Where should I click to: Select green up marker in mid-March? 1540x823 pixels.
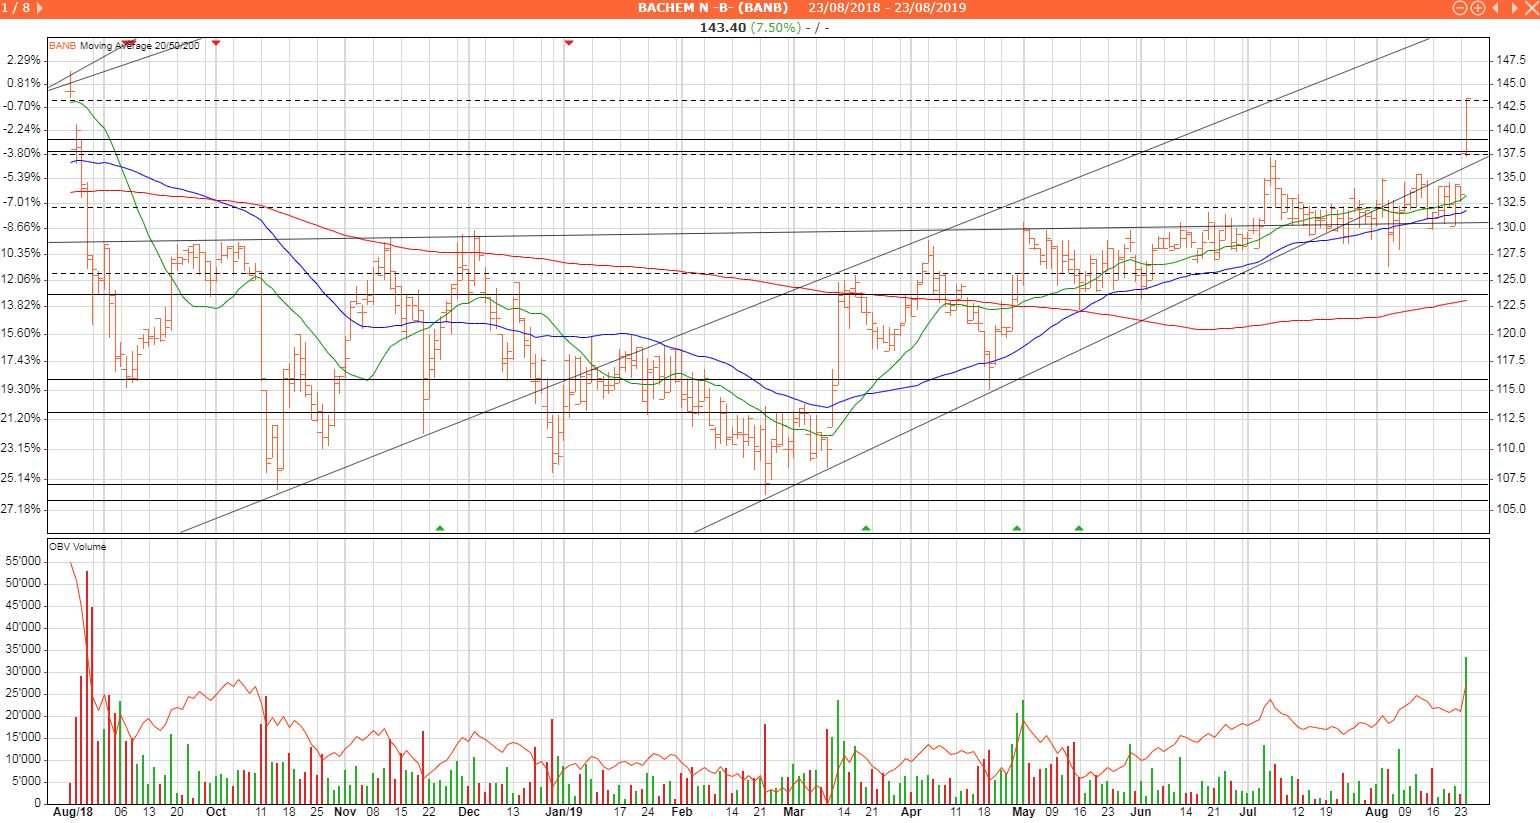click(866, 527)
